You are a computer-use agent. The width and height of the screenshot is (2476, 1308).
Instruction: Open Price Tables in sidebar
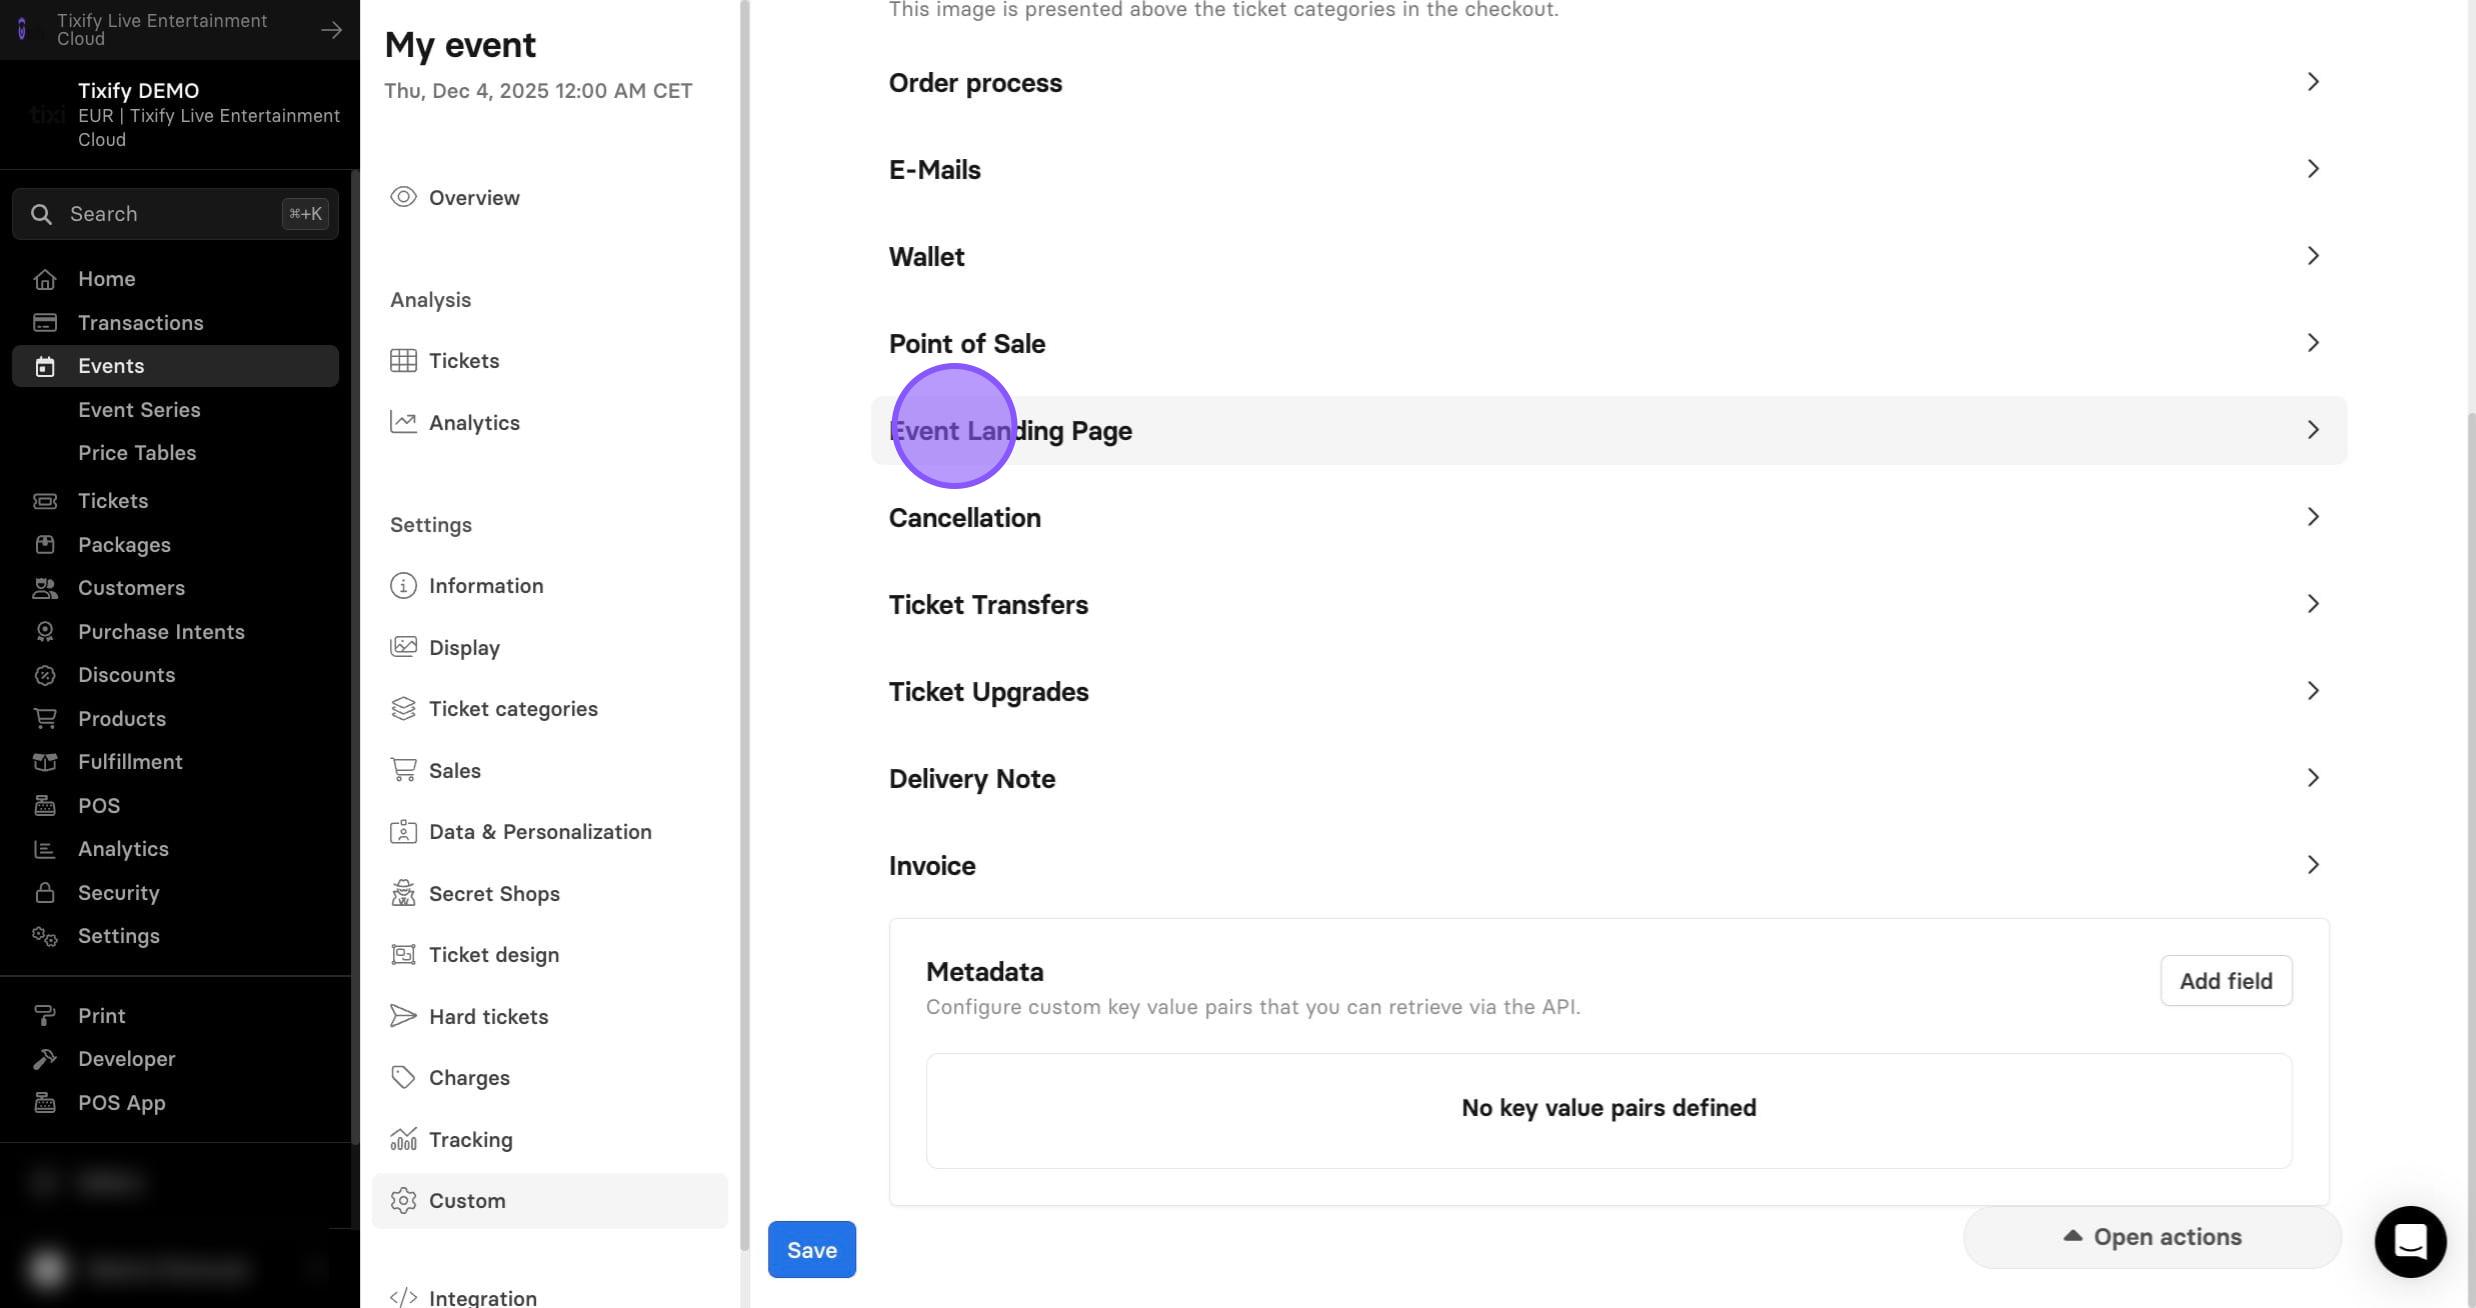point(137,453)
